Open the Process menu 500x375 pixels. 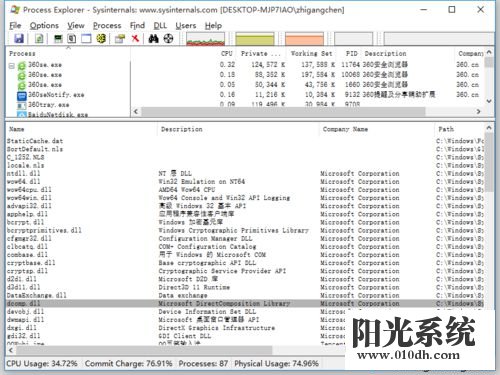click(x=107, y=26)
